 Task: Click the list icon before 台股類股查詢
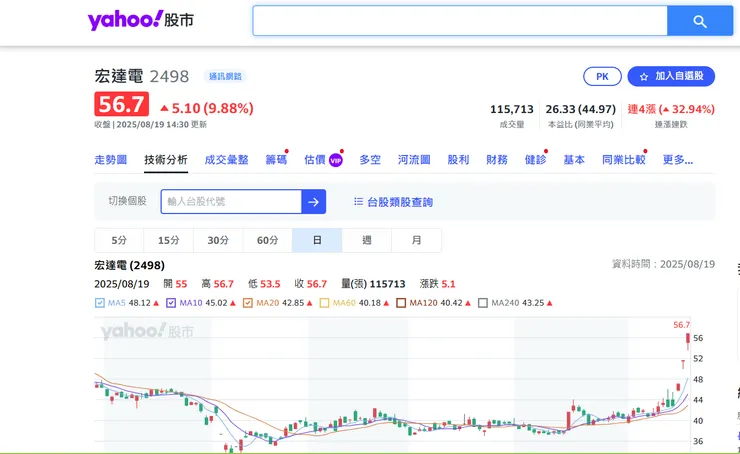click(358, 202)
